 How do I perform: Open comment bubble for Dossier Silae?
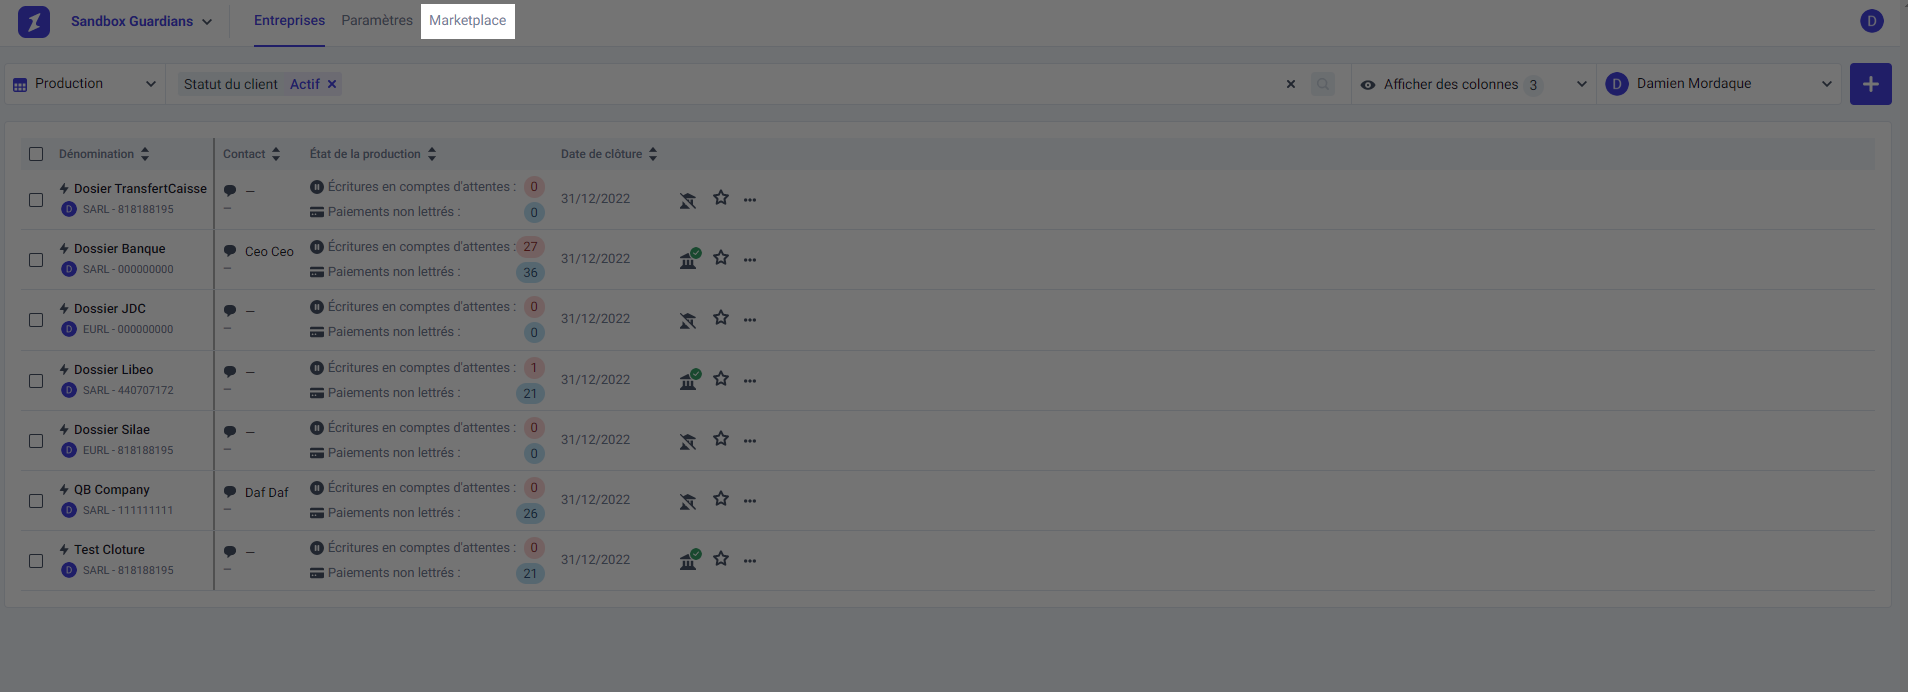(x=230, y=432)
